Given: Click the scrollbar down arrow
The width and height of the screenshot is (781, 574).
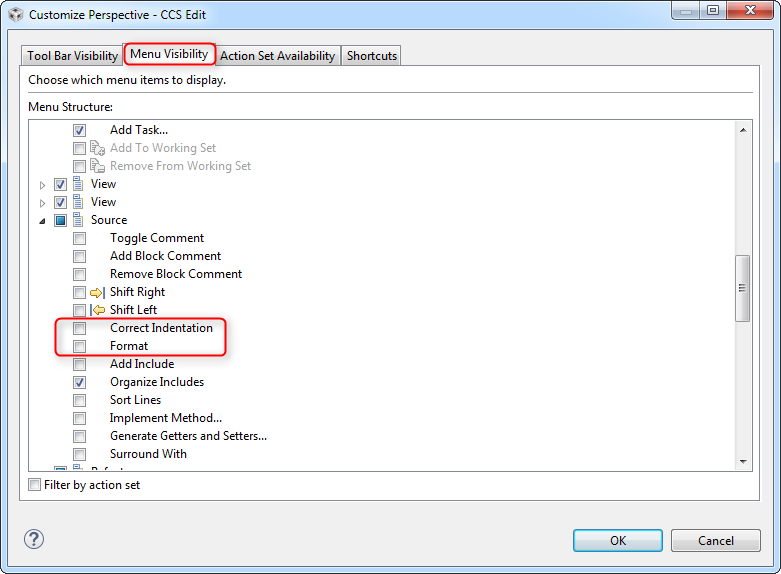Looking at the screenshot, I should tap(743, 462).
